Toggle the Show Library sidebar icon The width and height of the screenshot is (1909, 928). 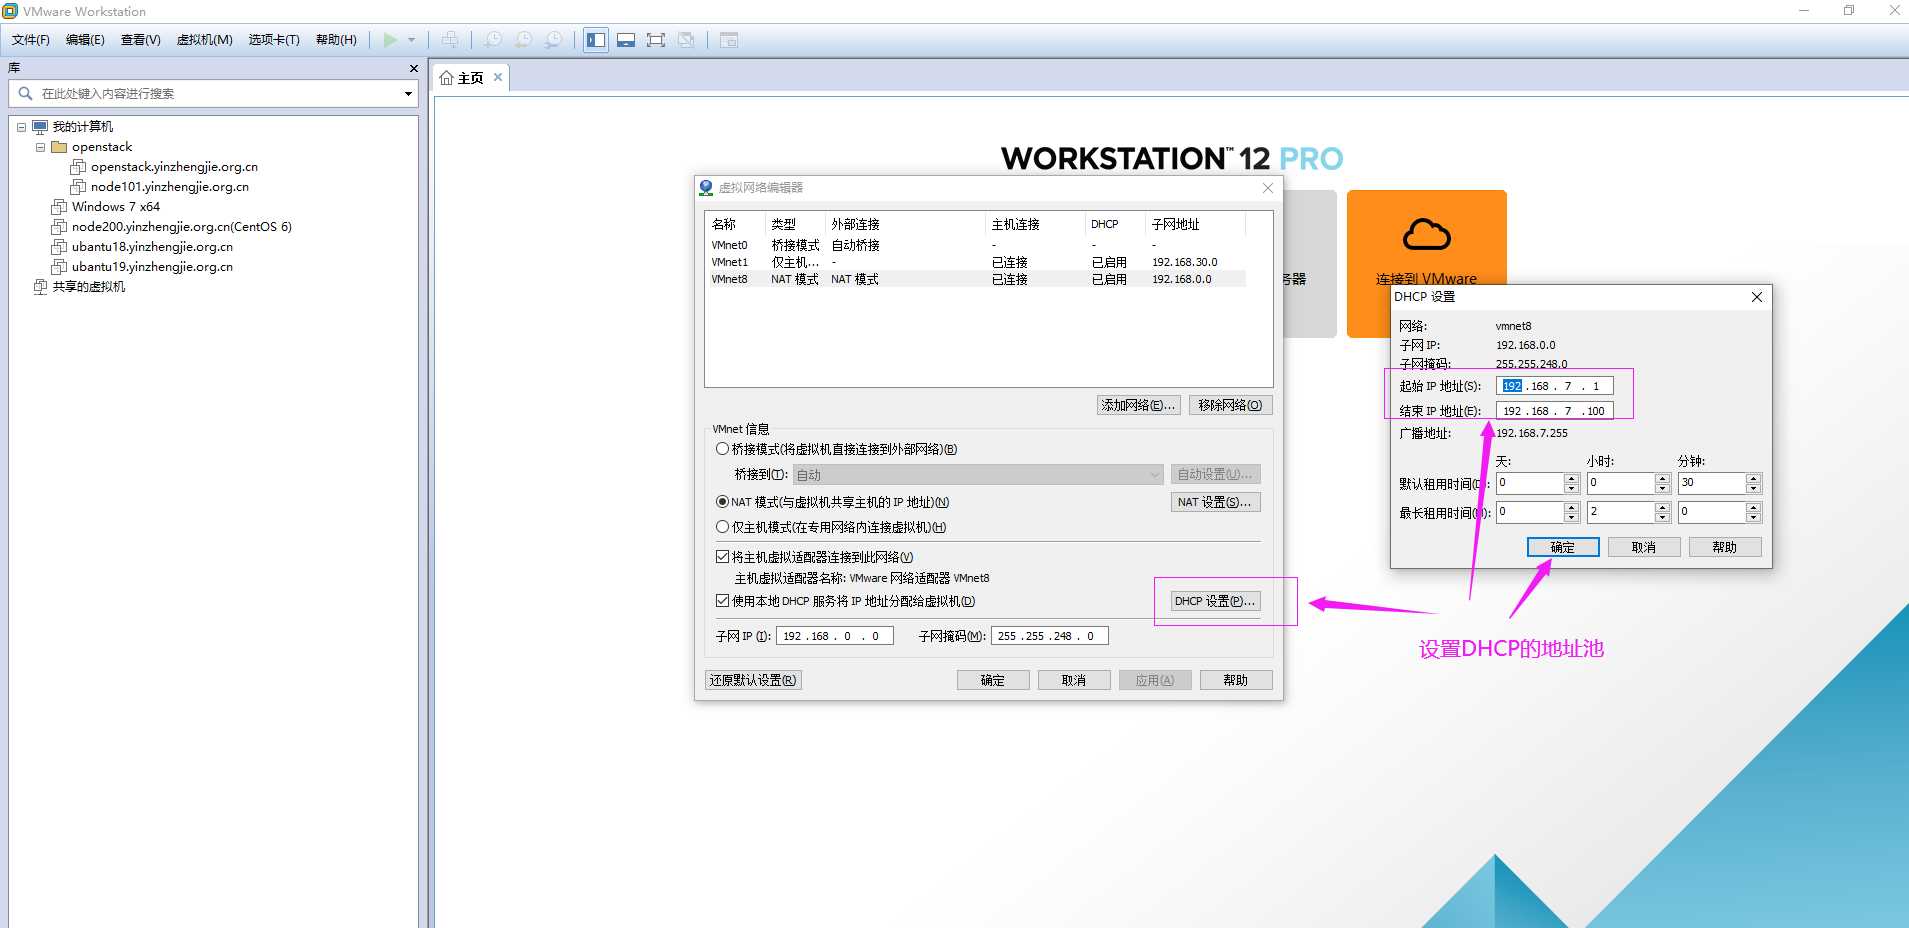(596, 40)
